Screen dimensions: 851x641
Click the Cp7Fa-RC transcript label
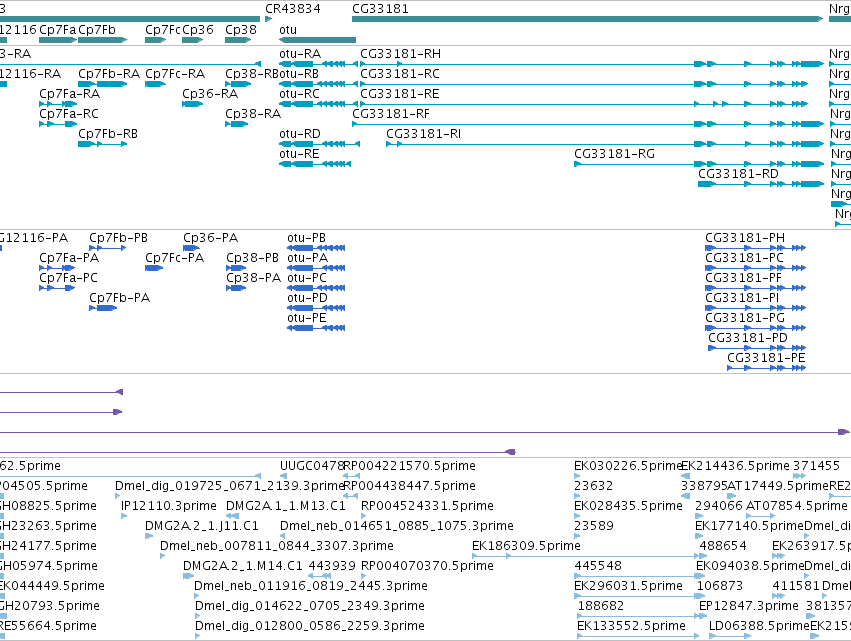[x=69, y=114]
